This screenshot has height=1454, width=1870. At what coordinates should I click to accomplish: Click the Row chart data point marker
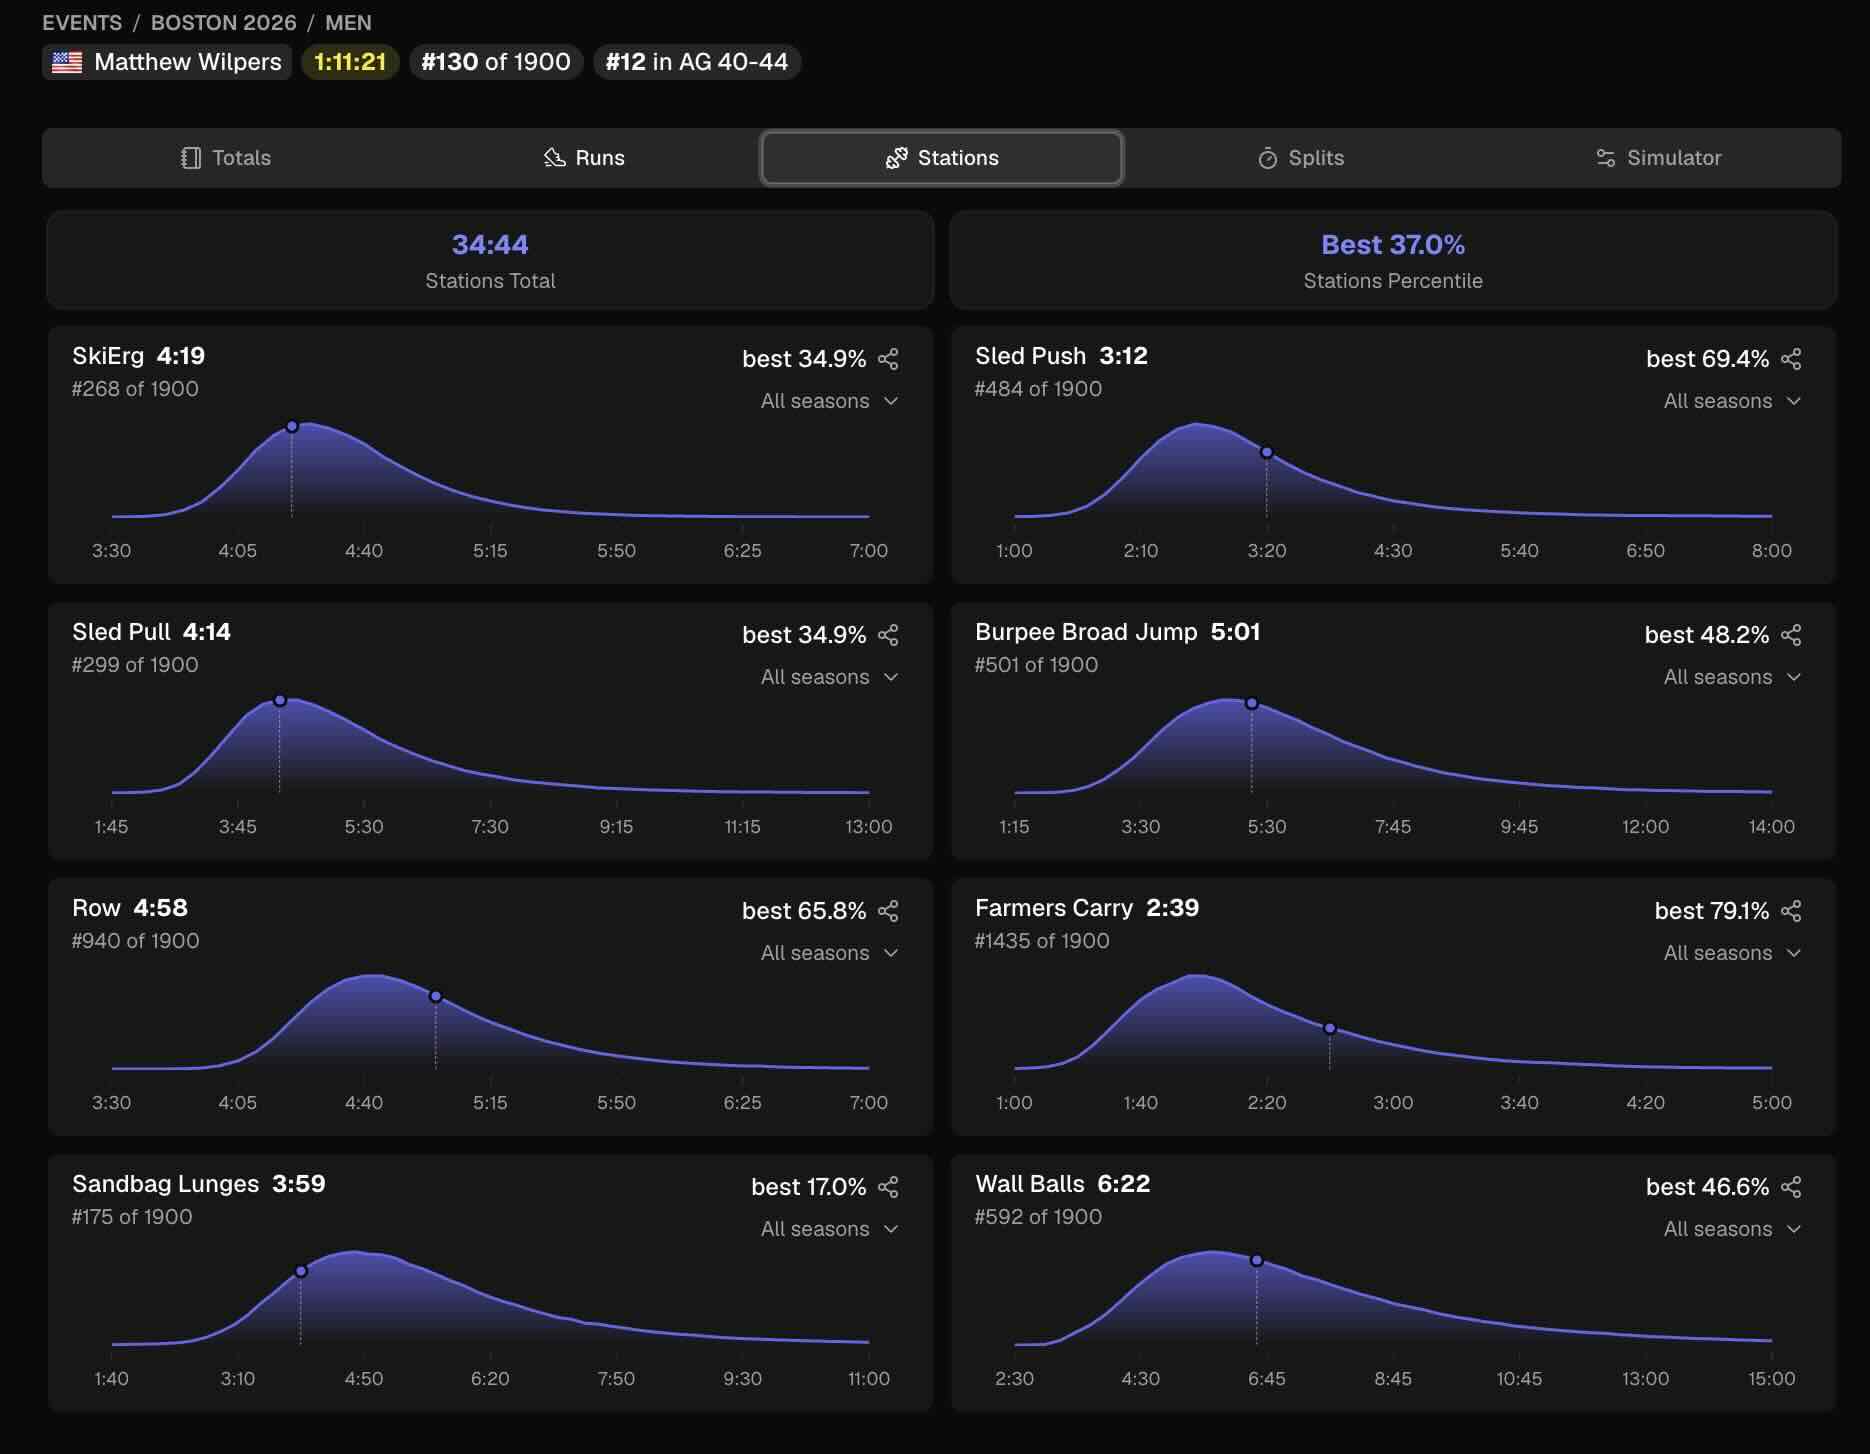tap(436, 997)
